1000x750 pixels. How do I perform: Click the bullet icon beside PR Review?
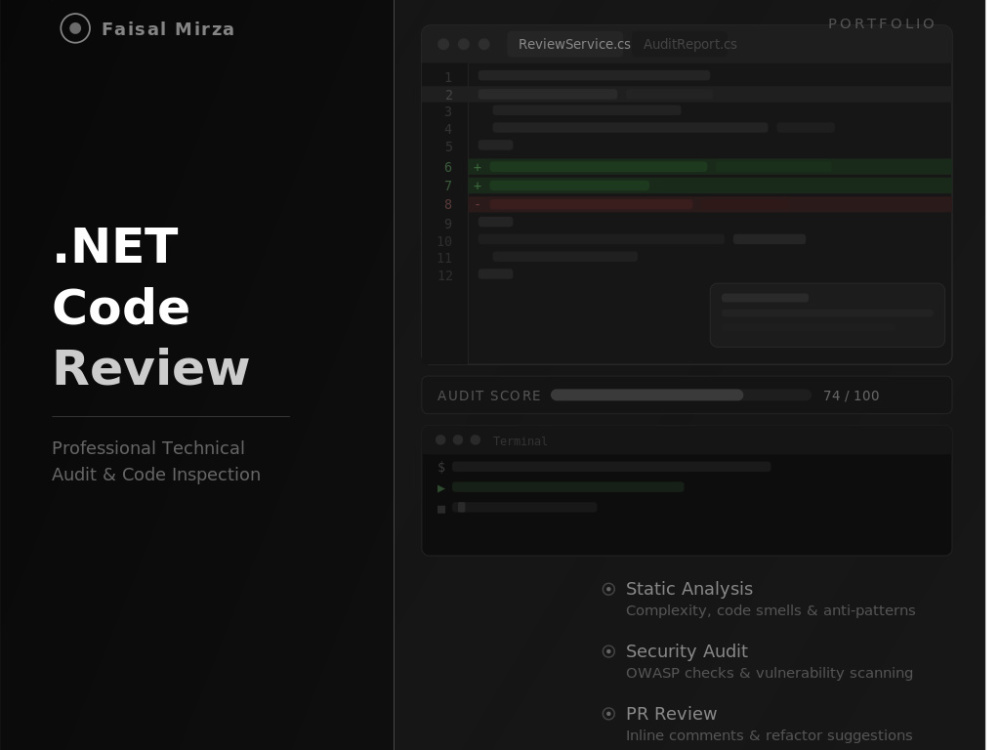click(x=608, y=714)
